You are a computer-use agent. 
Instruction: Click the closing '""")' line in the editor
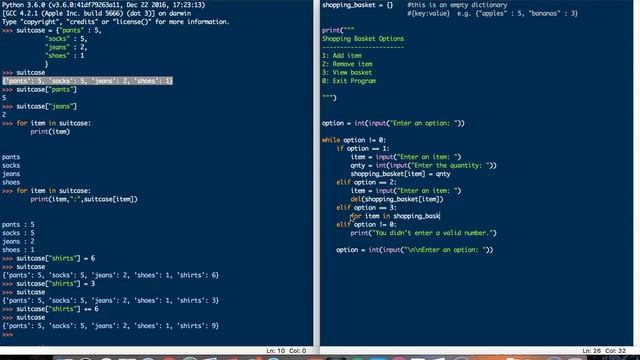[x=329, y=98]
